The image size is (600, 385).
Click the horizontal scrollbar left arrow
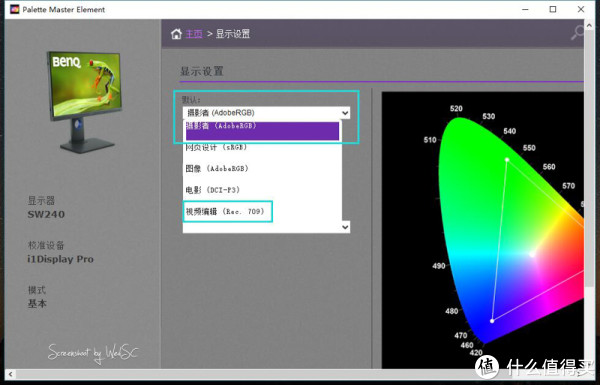pyautogui.click(x=10, y=374)
